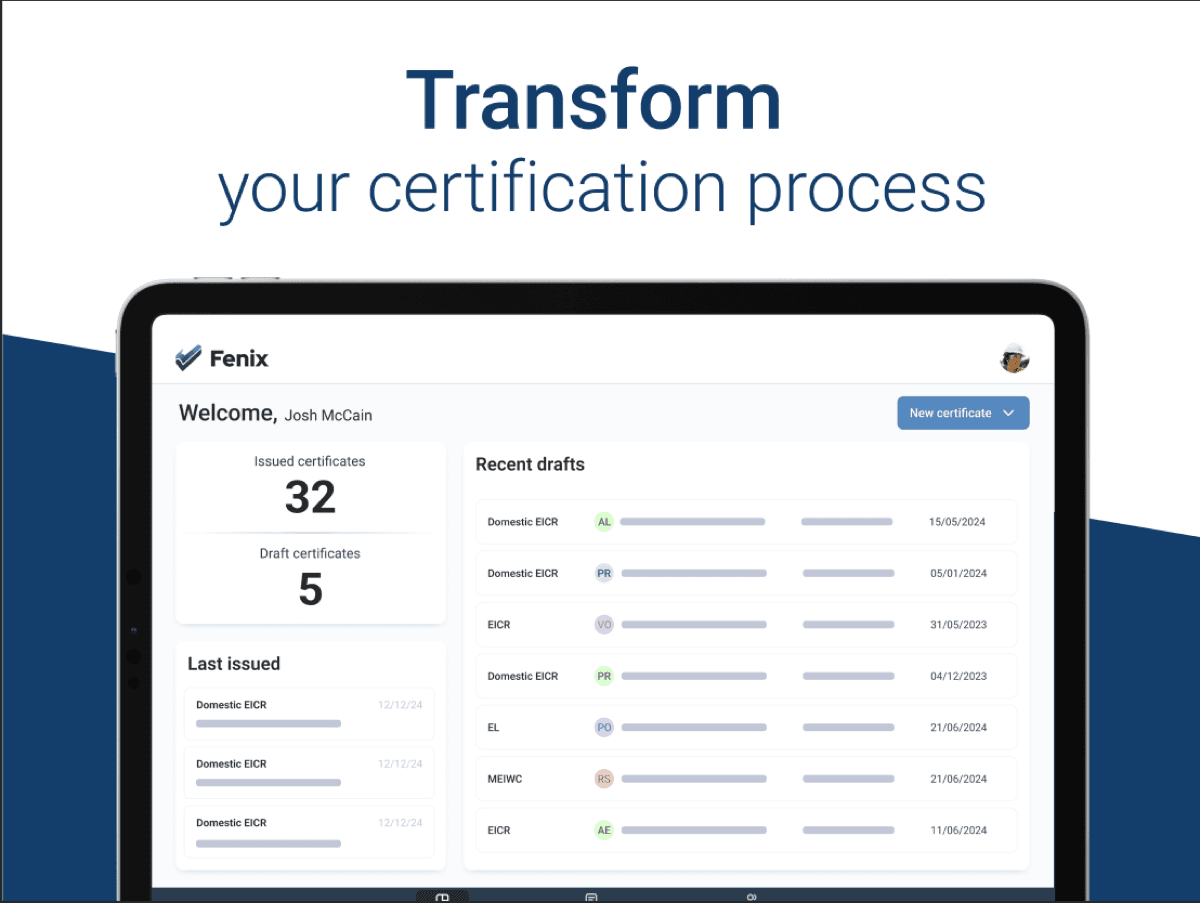
Task: Select the VO avatar badge
Action: (x=603, y=625)
